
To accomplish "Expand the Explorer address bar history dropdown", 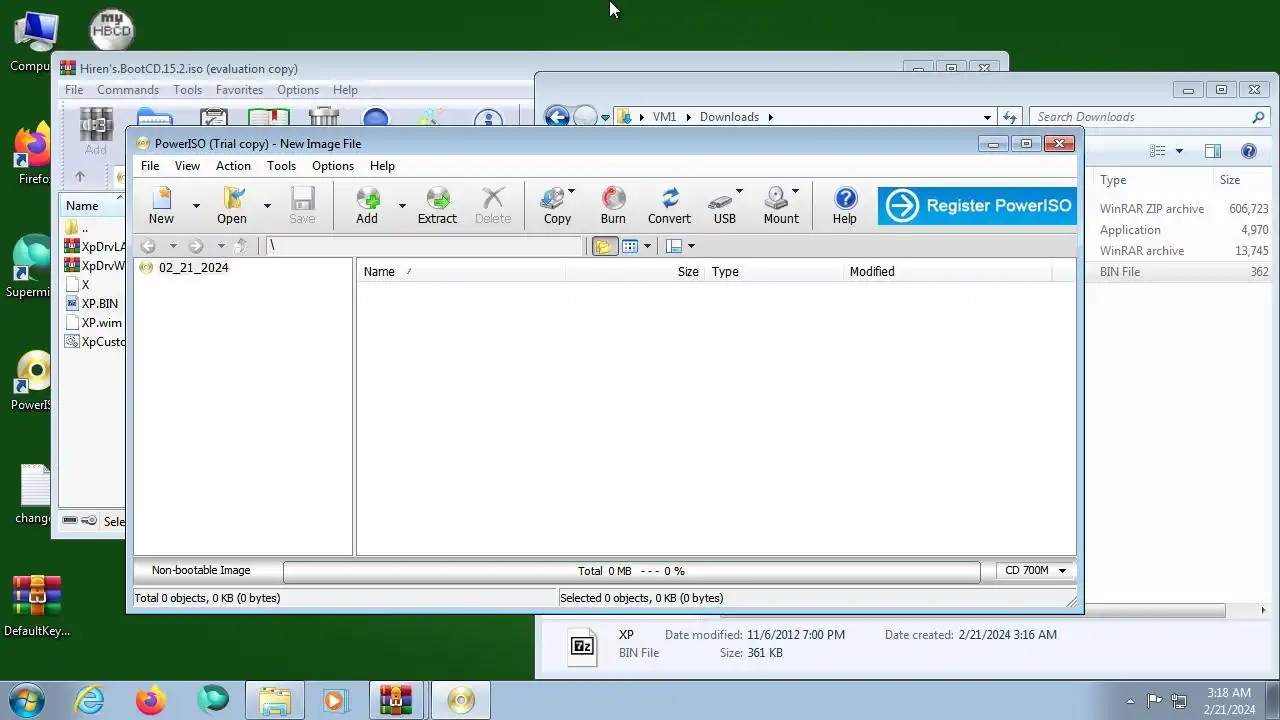I will click(x=987, y=117).
